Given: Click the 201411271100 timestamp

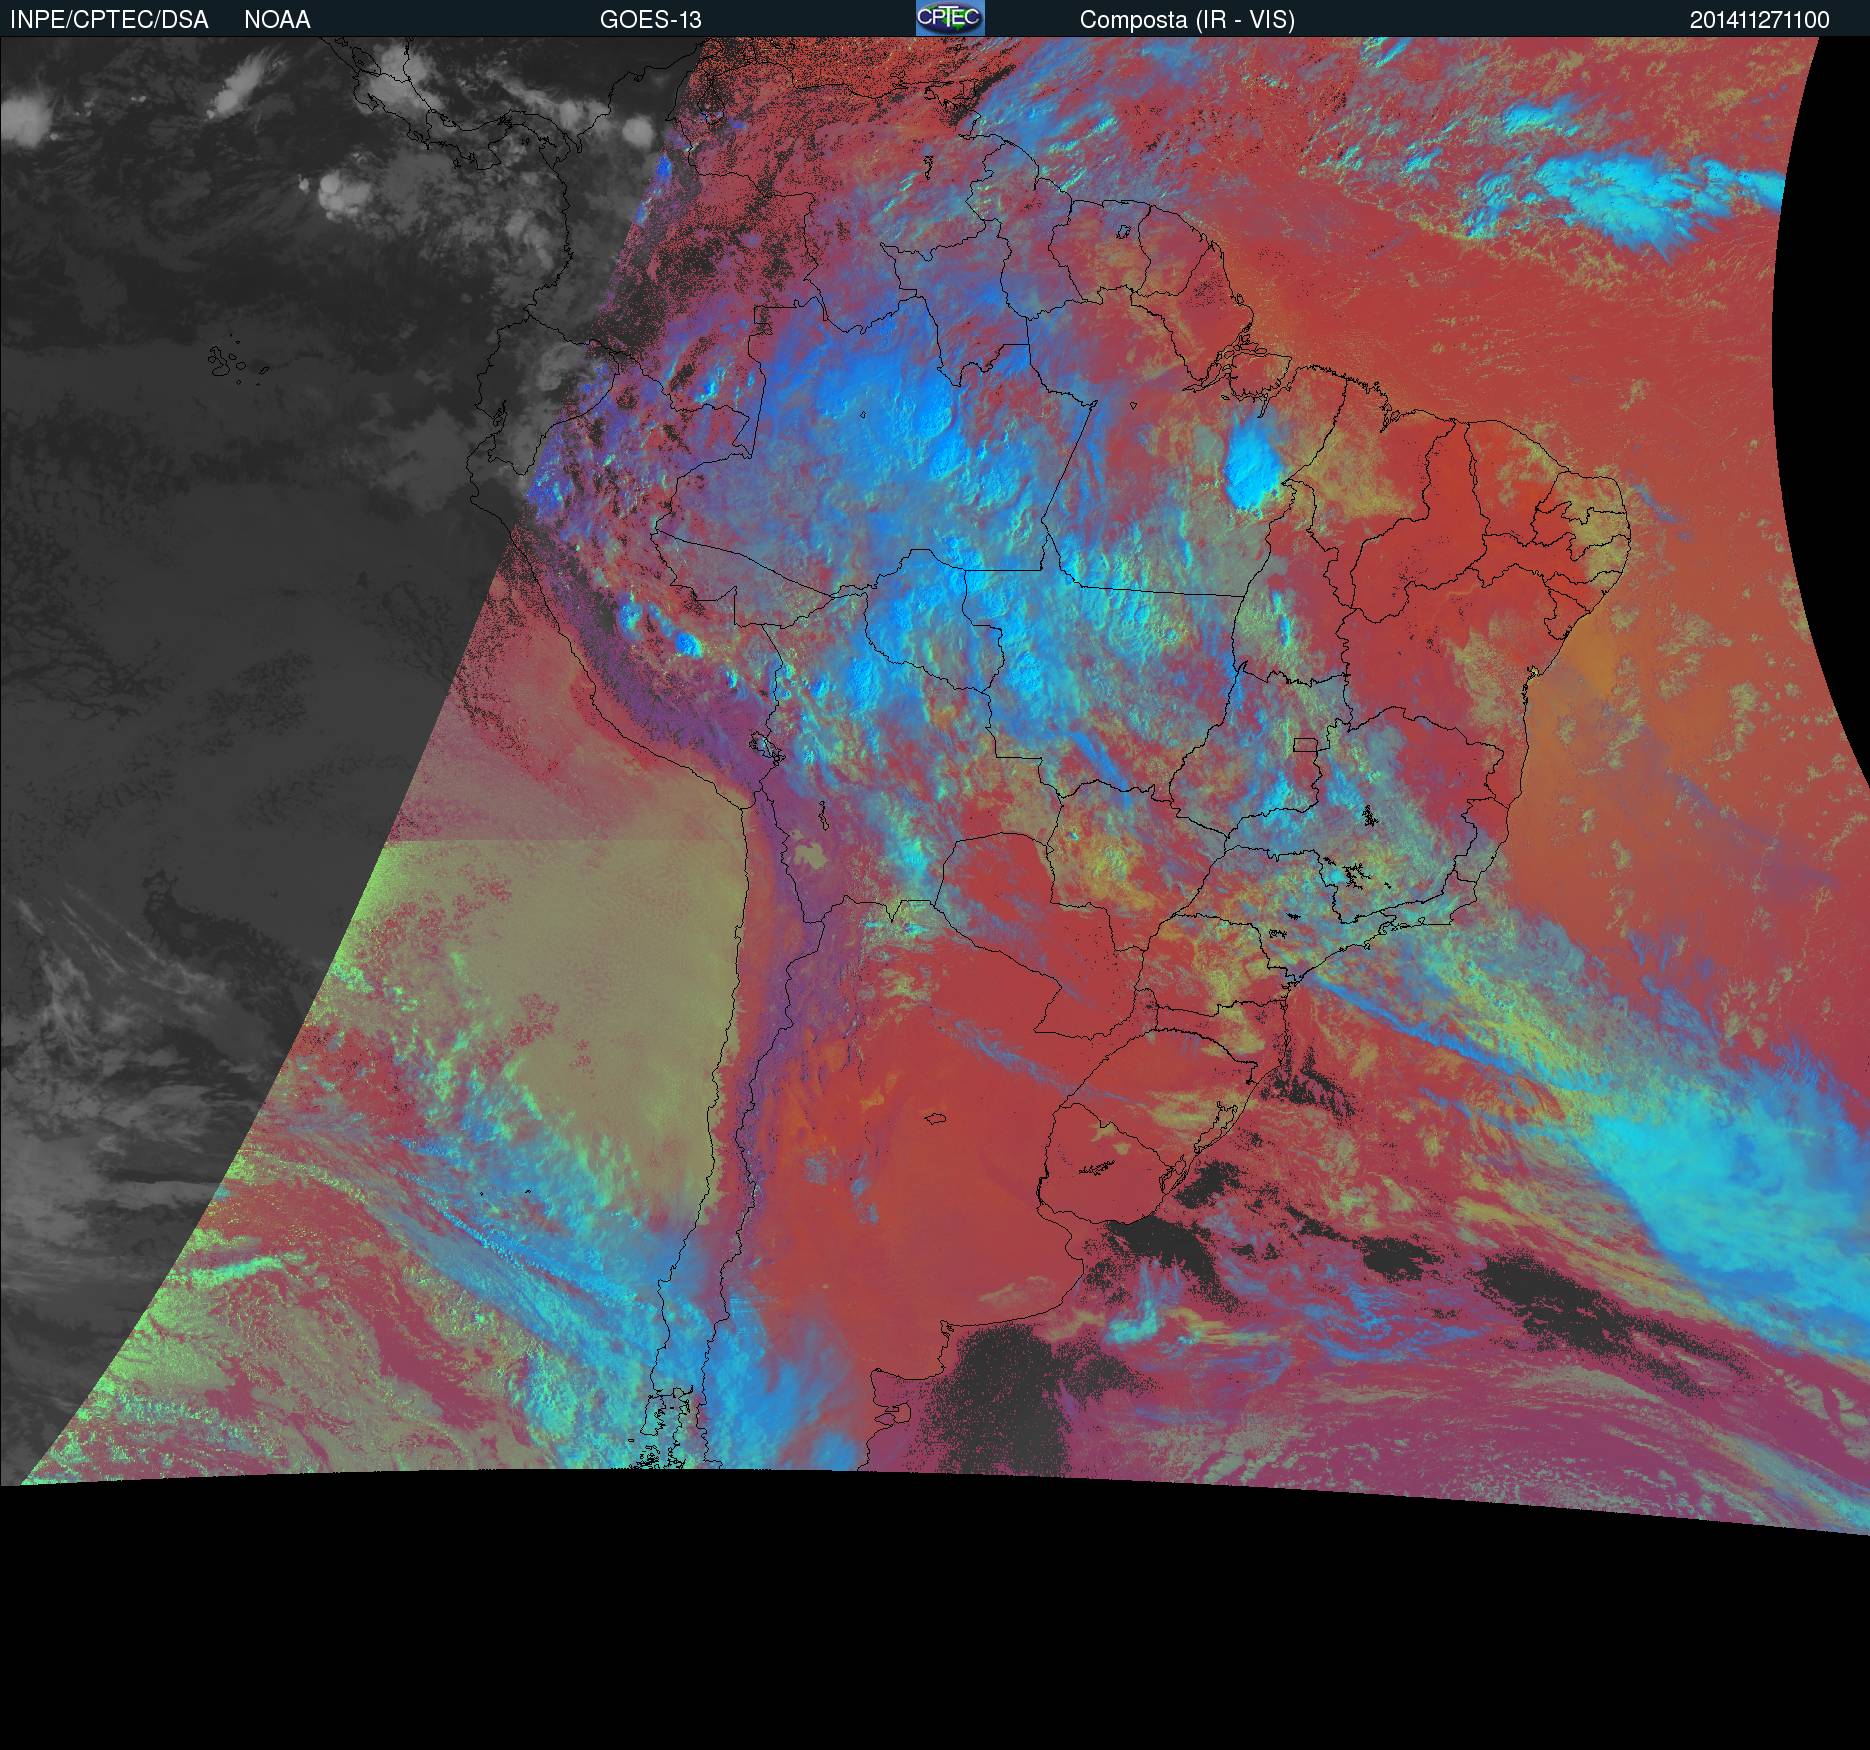Looking at the screenshot, I should click(x=1760, y=20).
